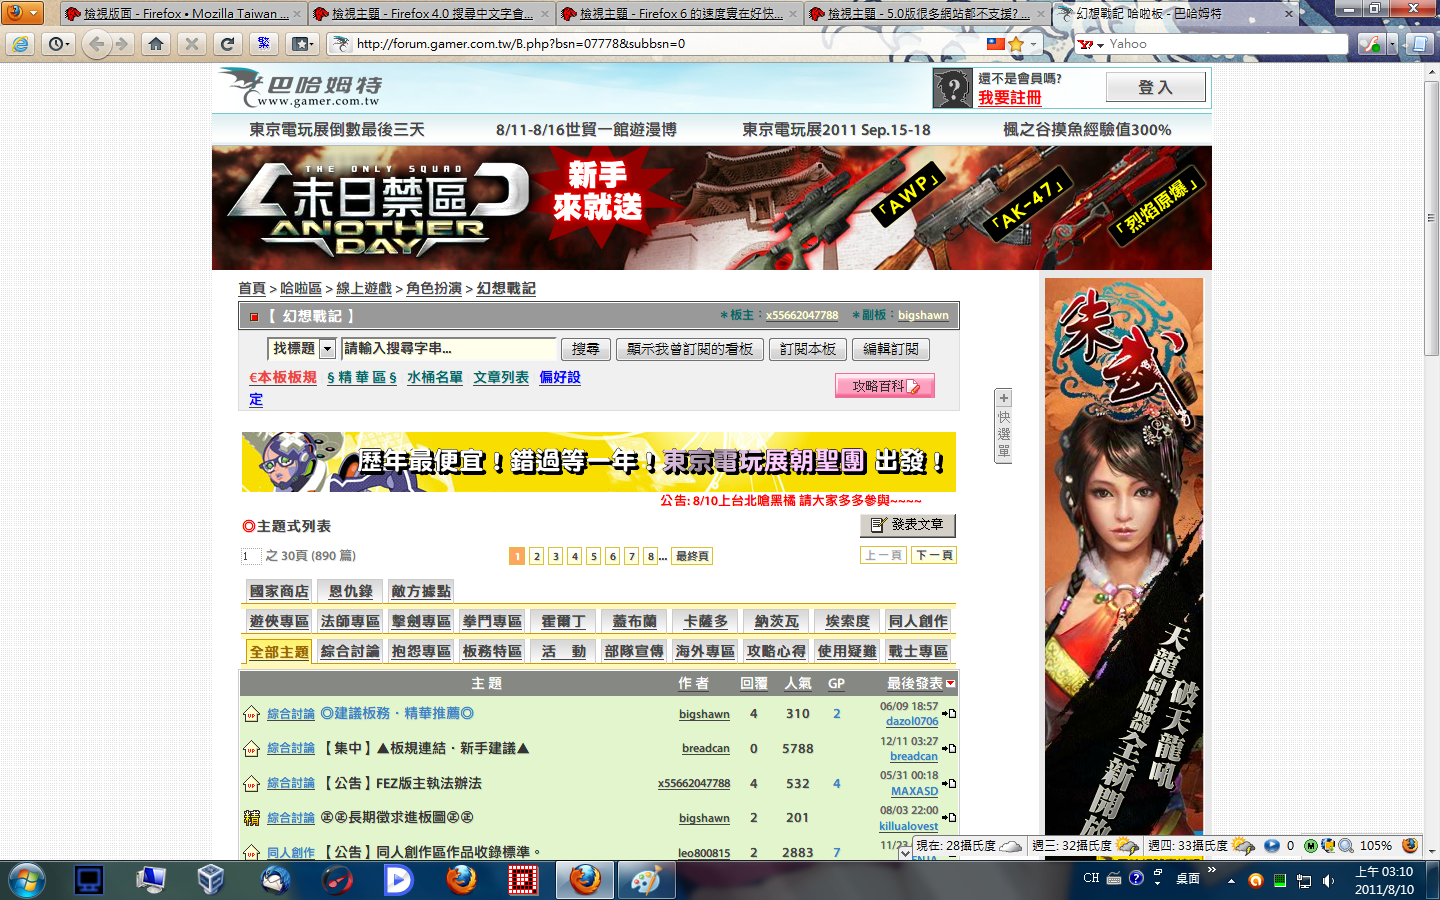This screenshot has width=1440, height=900.
Task: Click the 發表文章 post article button
Action: [908, 525]
